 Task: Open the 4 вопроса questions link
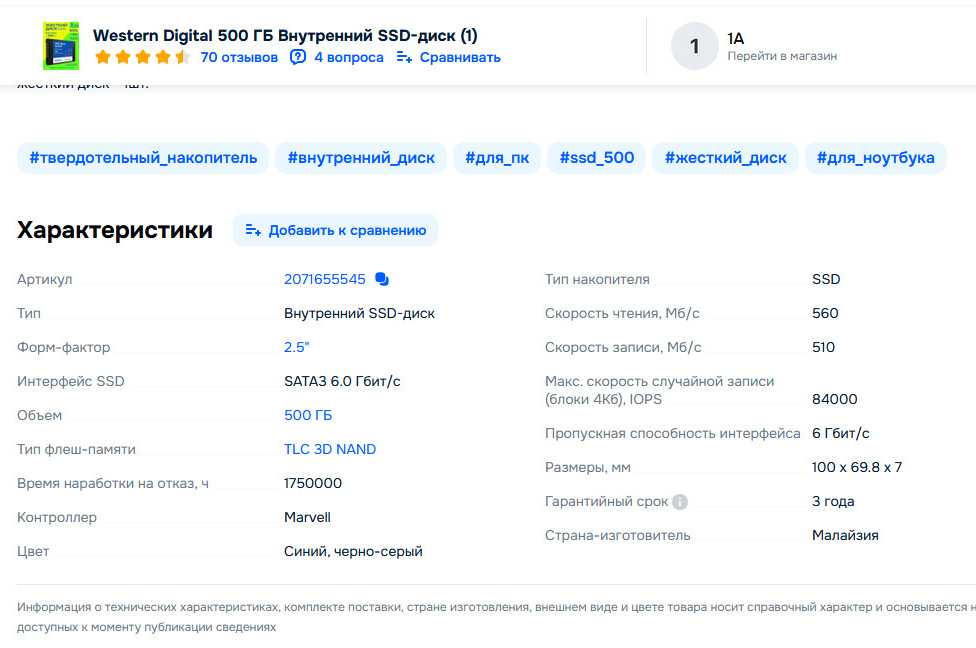click(x=349, y=57)
